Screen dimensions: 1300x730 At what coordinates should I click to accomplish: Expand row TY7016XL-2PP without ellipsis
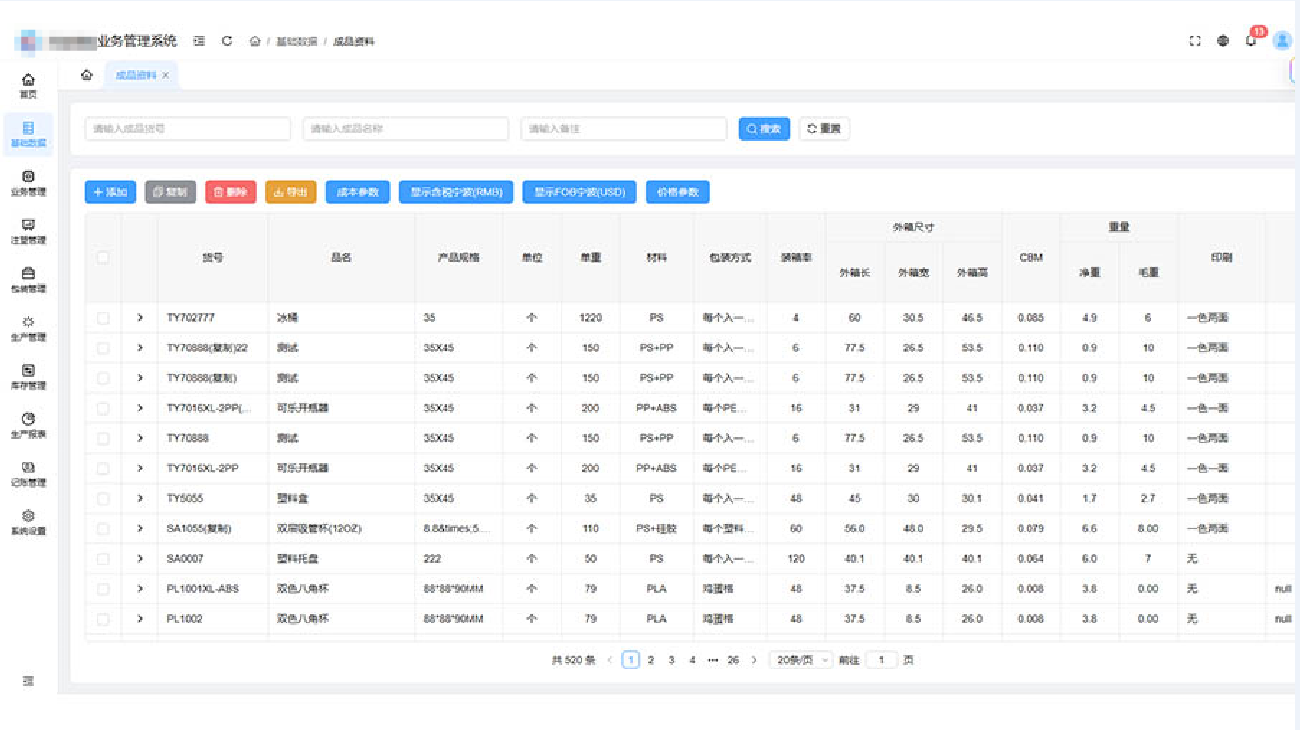(x=140, y=468)
